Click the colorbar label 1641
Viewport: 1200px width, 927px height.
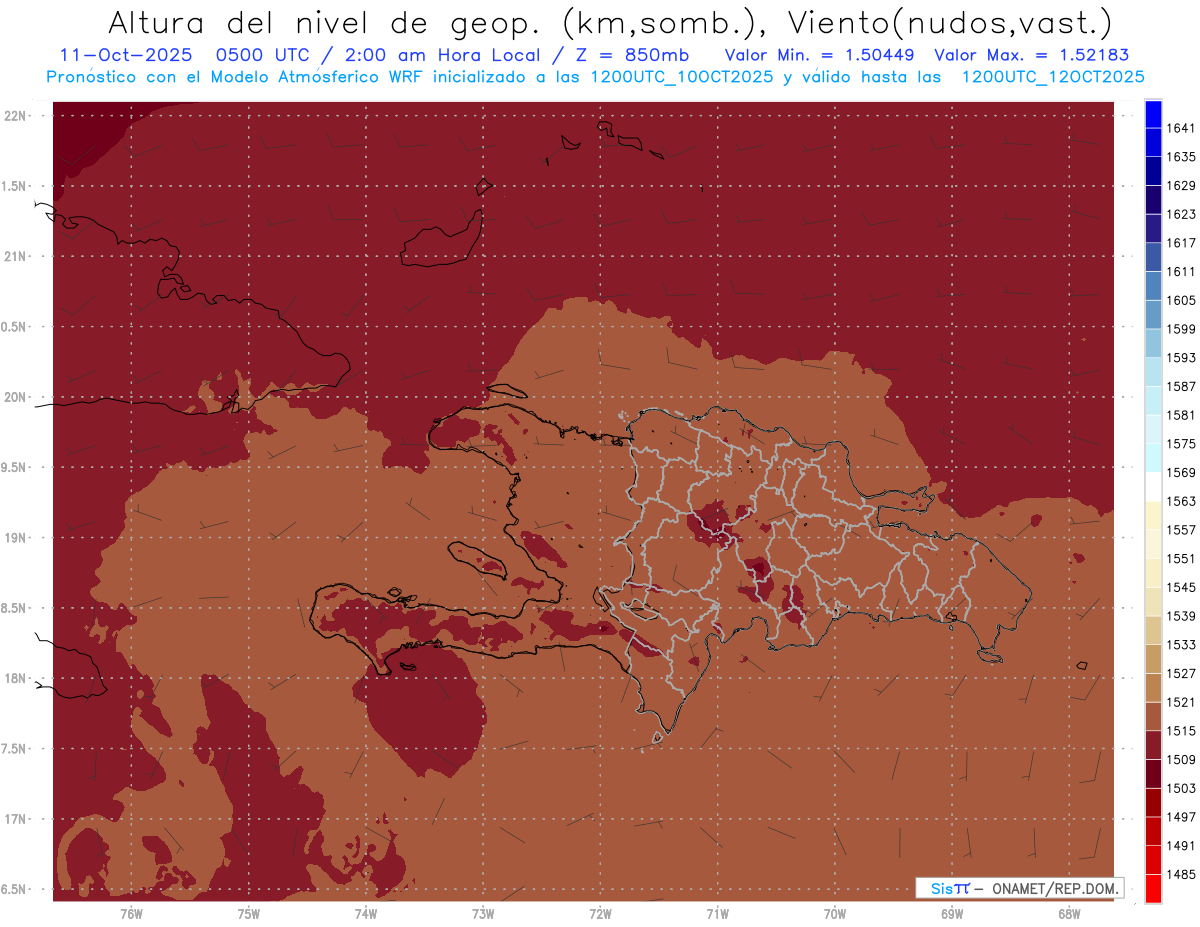[x=1181, y=128]
